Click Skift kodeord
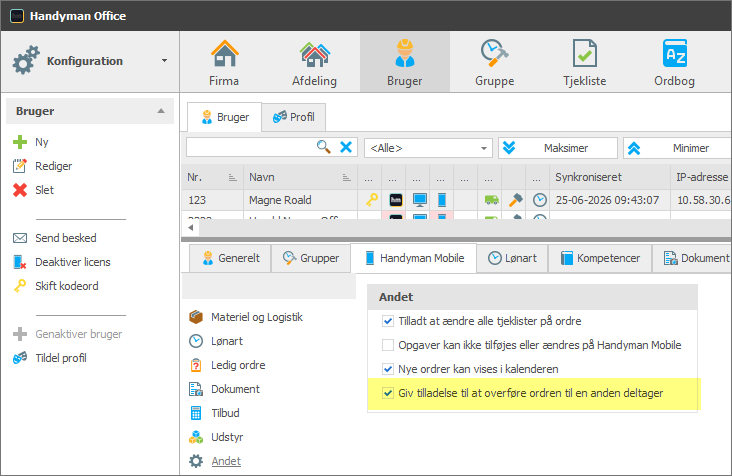 [56, 286]
